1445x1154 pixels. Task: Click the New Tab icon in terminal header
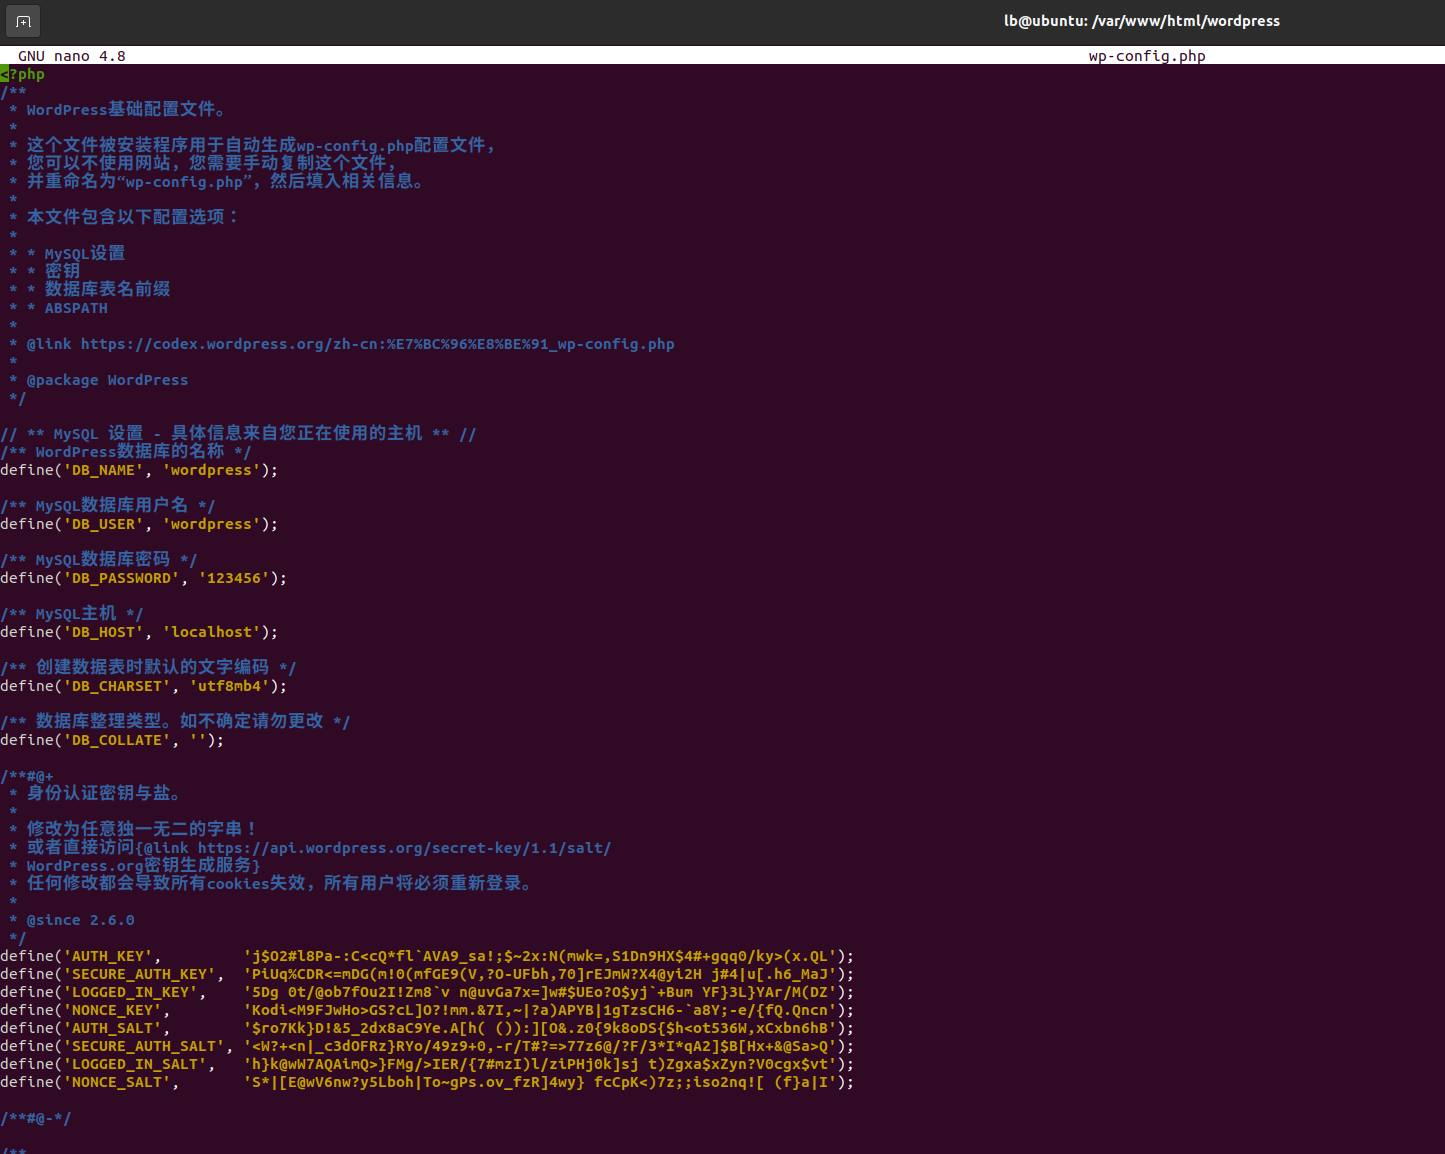coord(22,20)
